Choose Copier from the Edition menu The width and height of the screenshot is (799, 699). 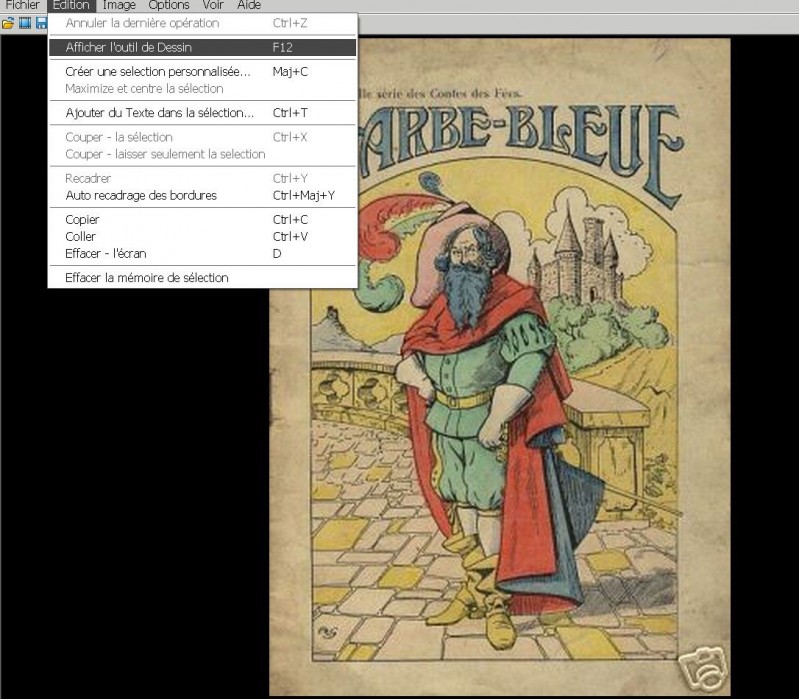[x=202, y=220]
